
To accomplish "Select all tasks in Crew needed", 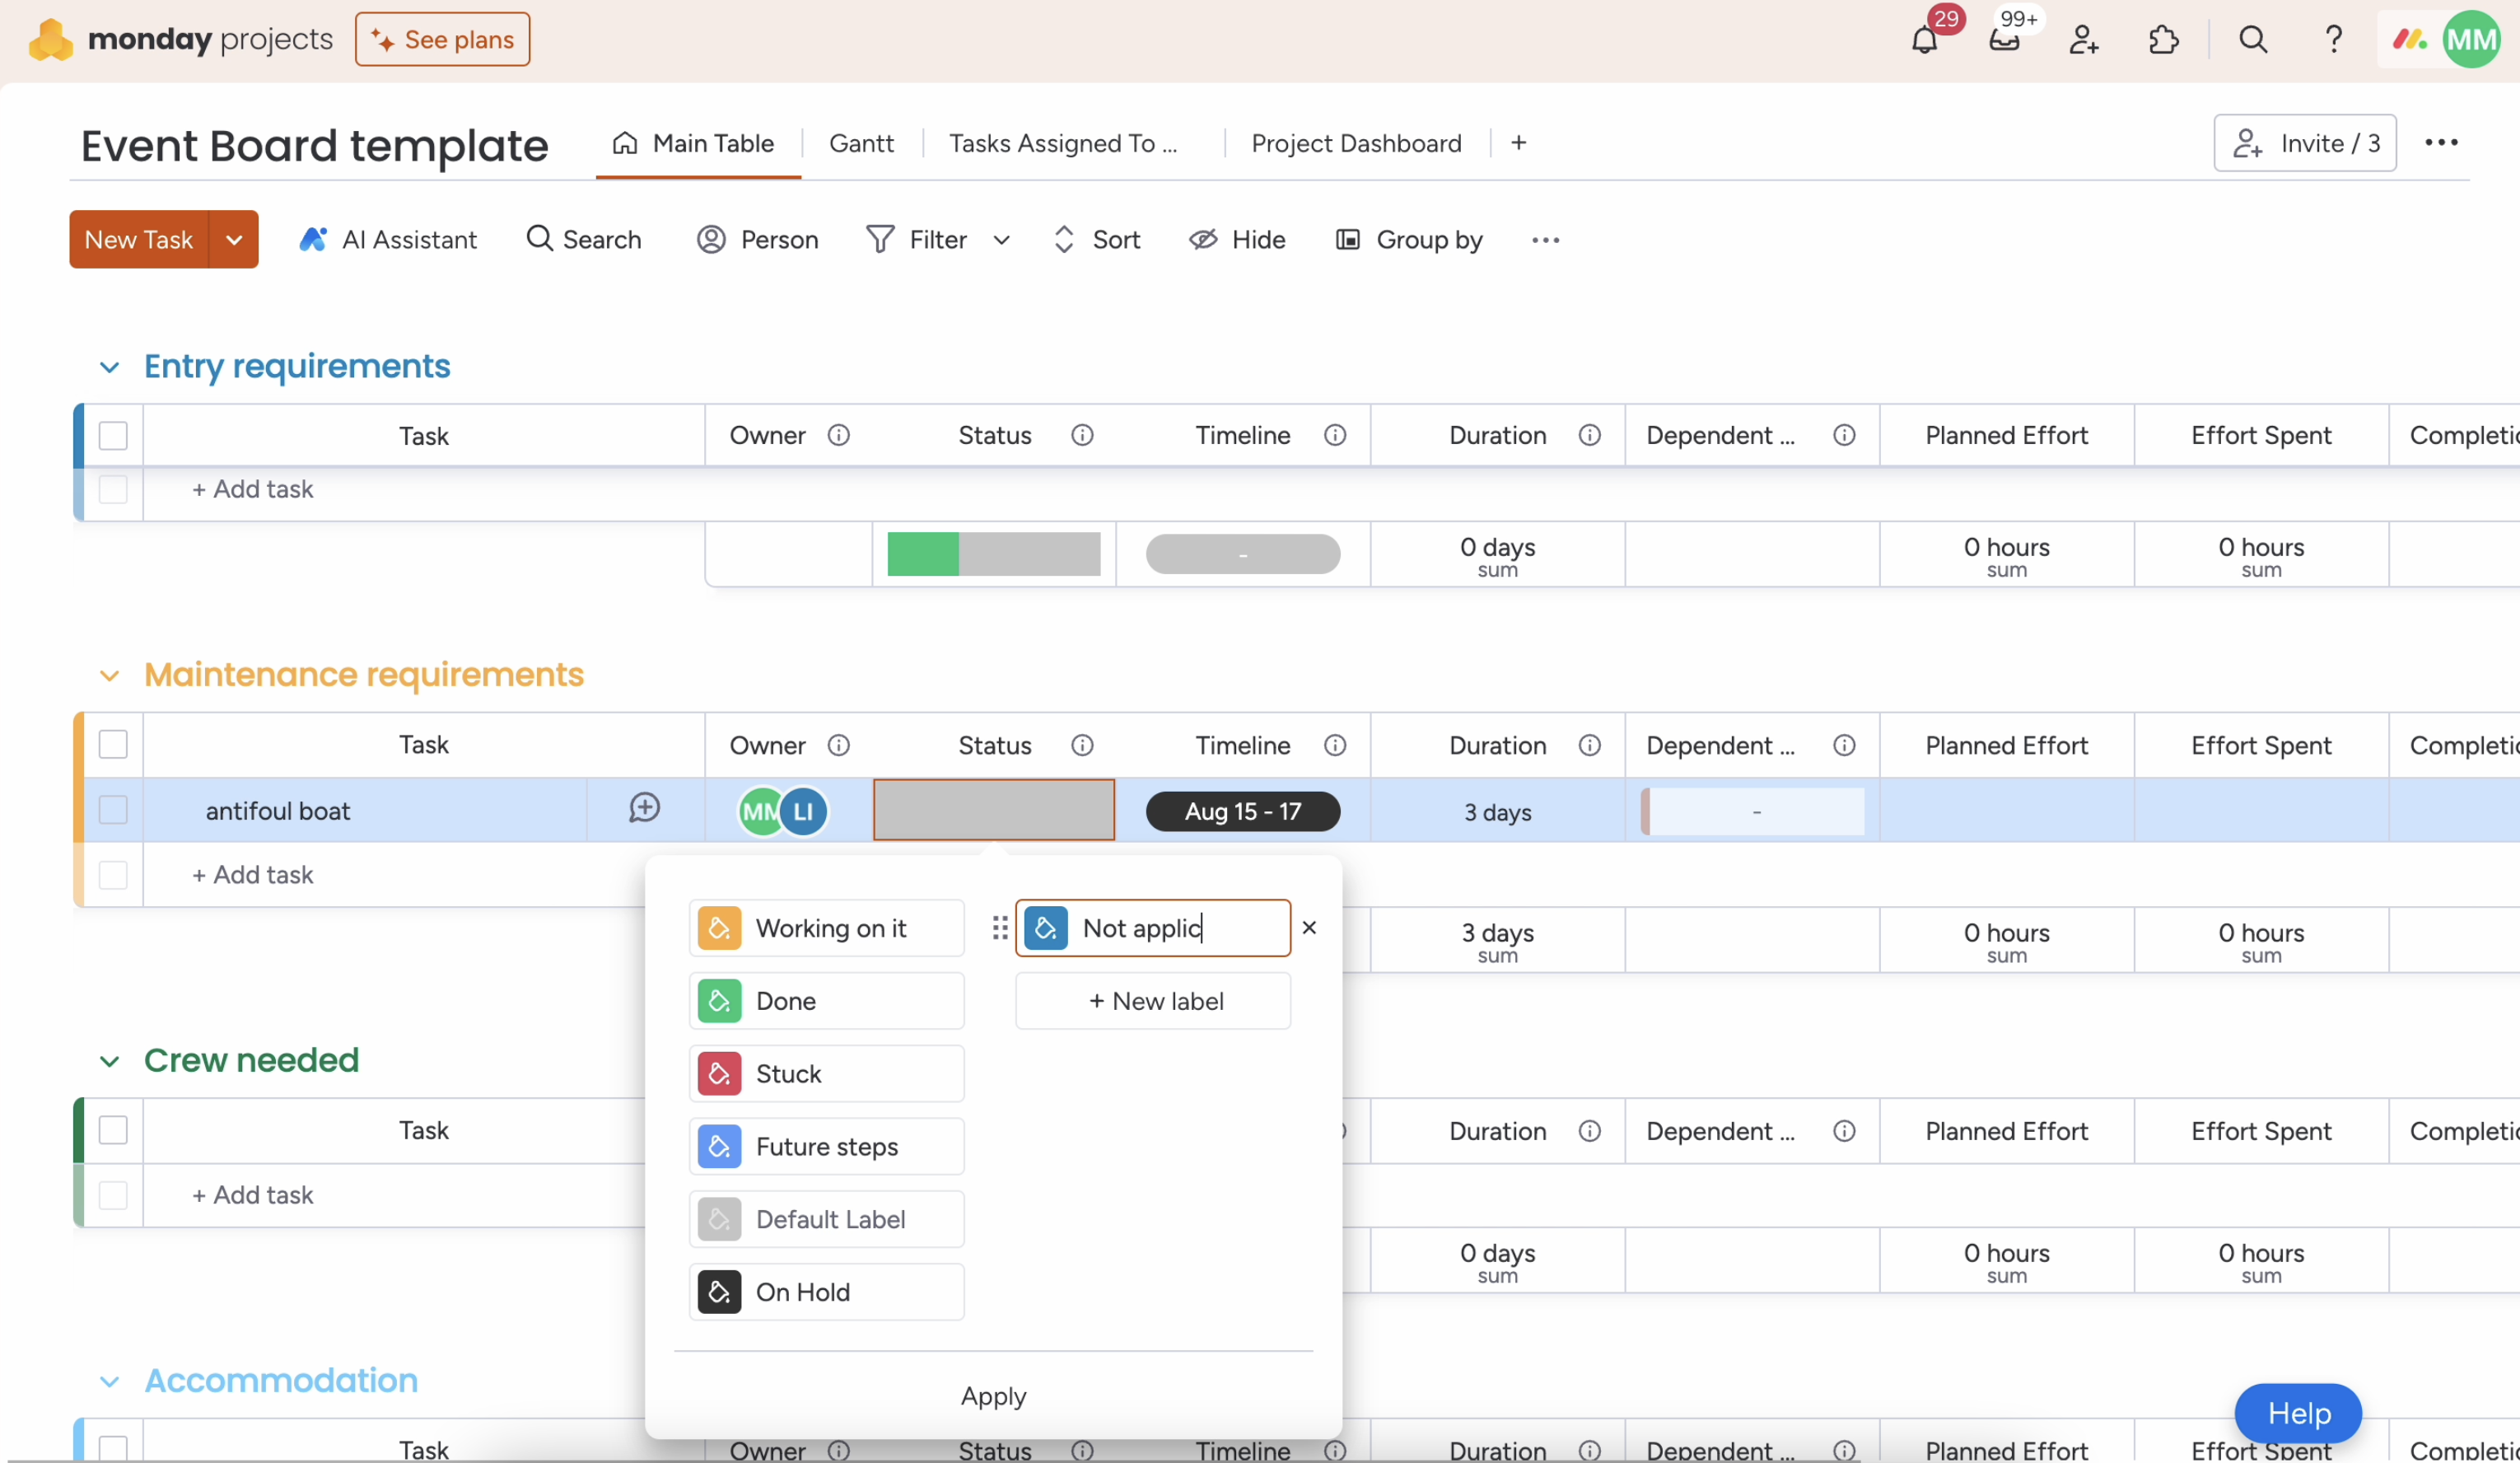I will (113, 1130).
